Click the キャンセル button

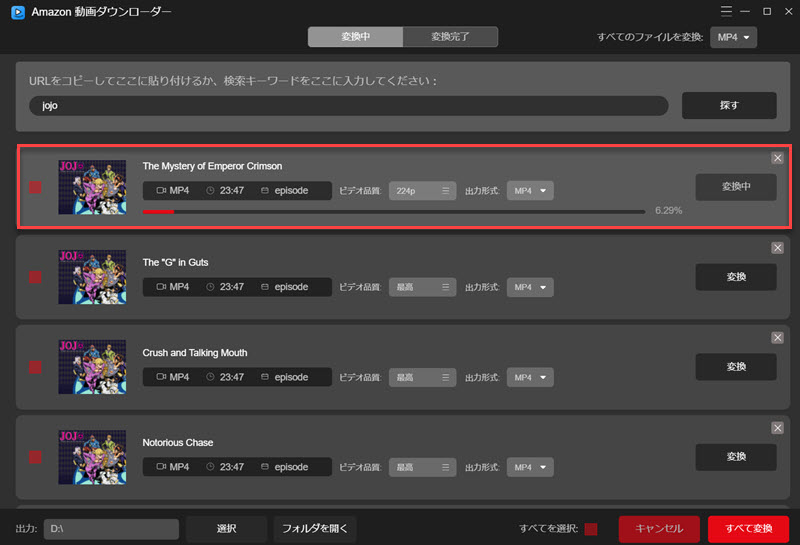[659, 529]
